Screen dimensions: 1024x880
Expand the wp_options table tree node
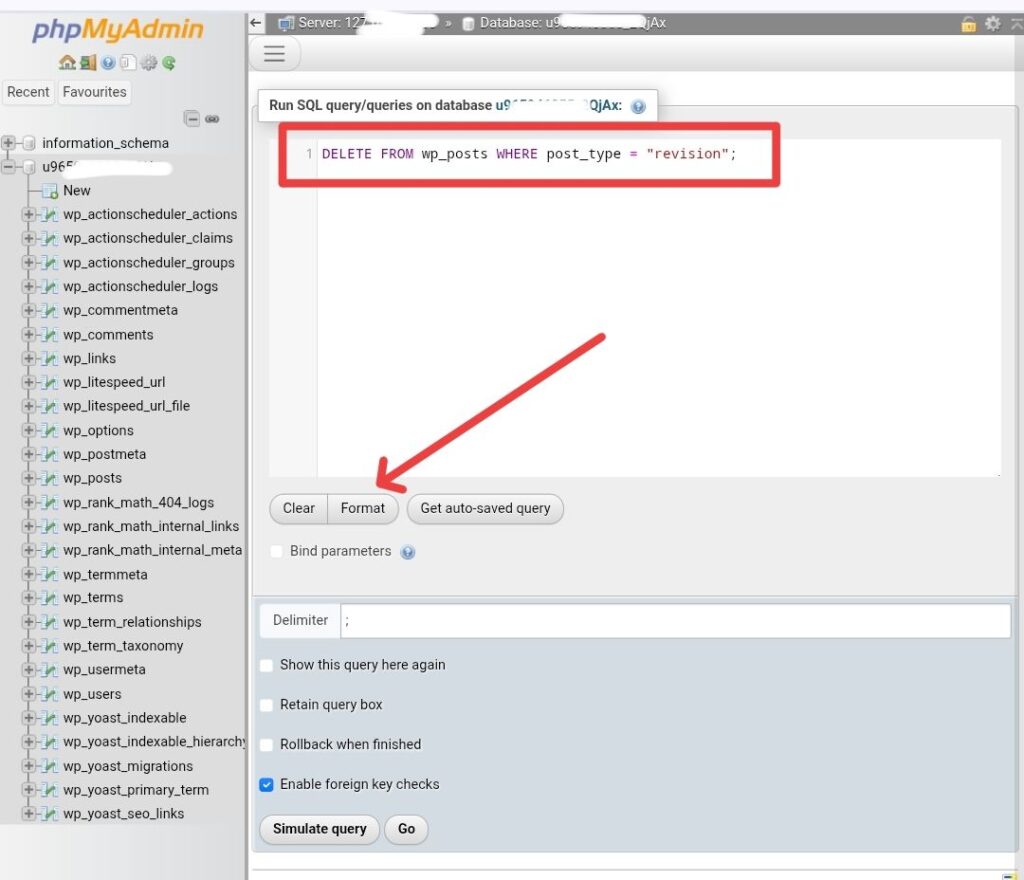(x=28, y=431)
